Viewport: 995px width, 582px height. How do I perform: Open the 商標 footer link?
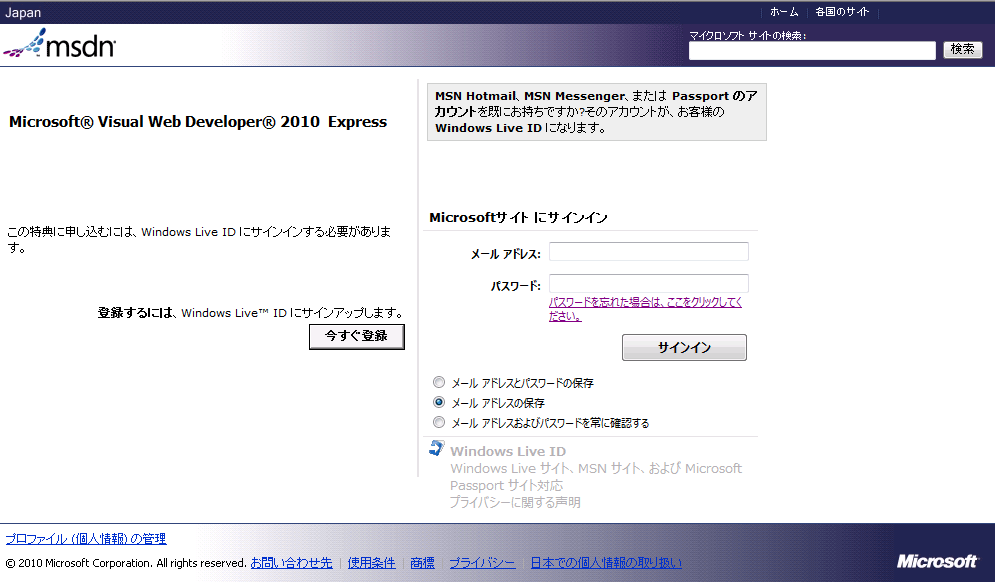[x=423, y=563]
